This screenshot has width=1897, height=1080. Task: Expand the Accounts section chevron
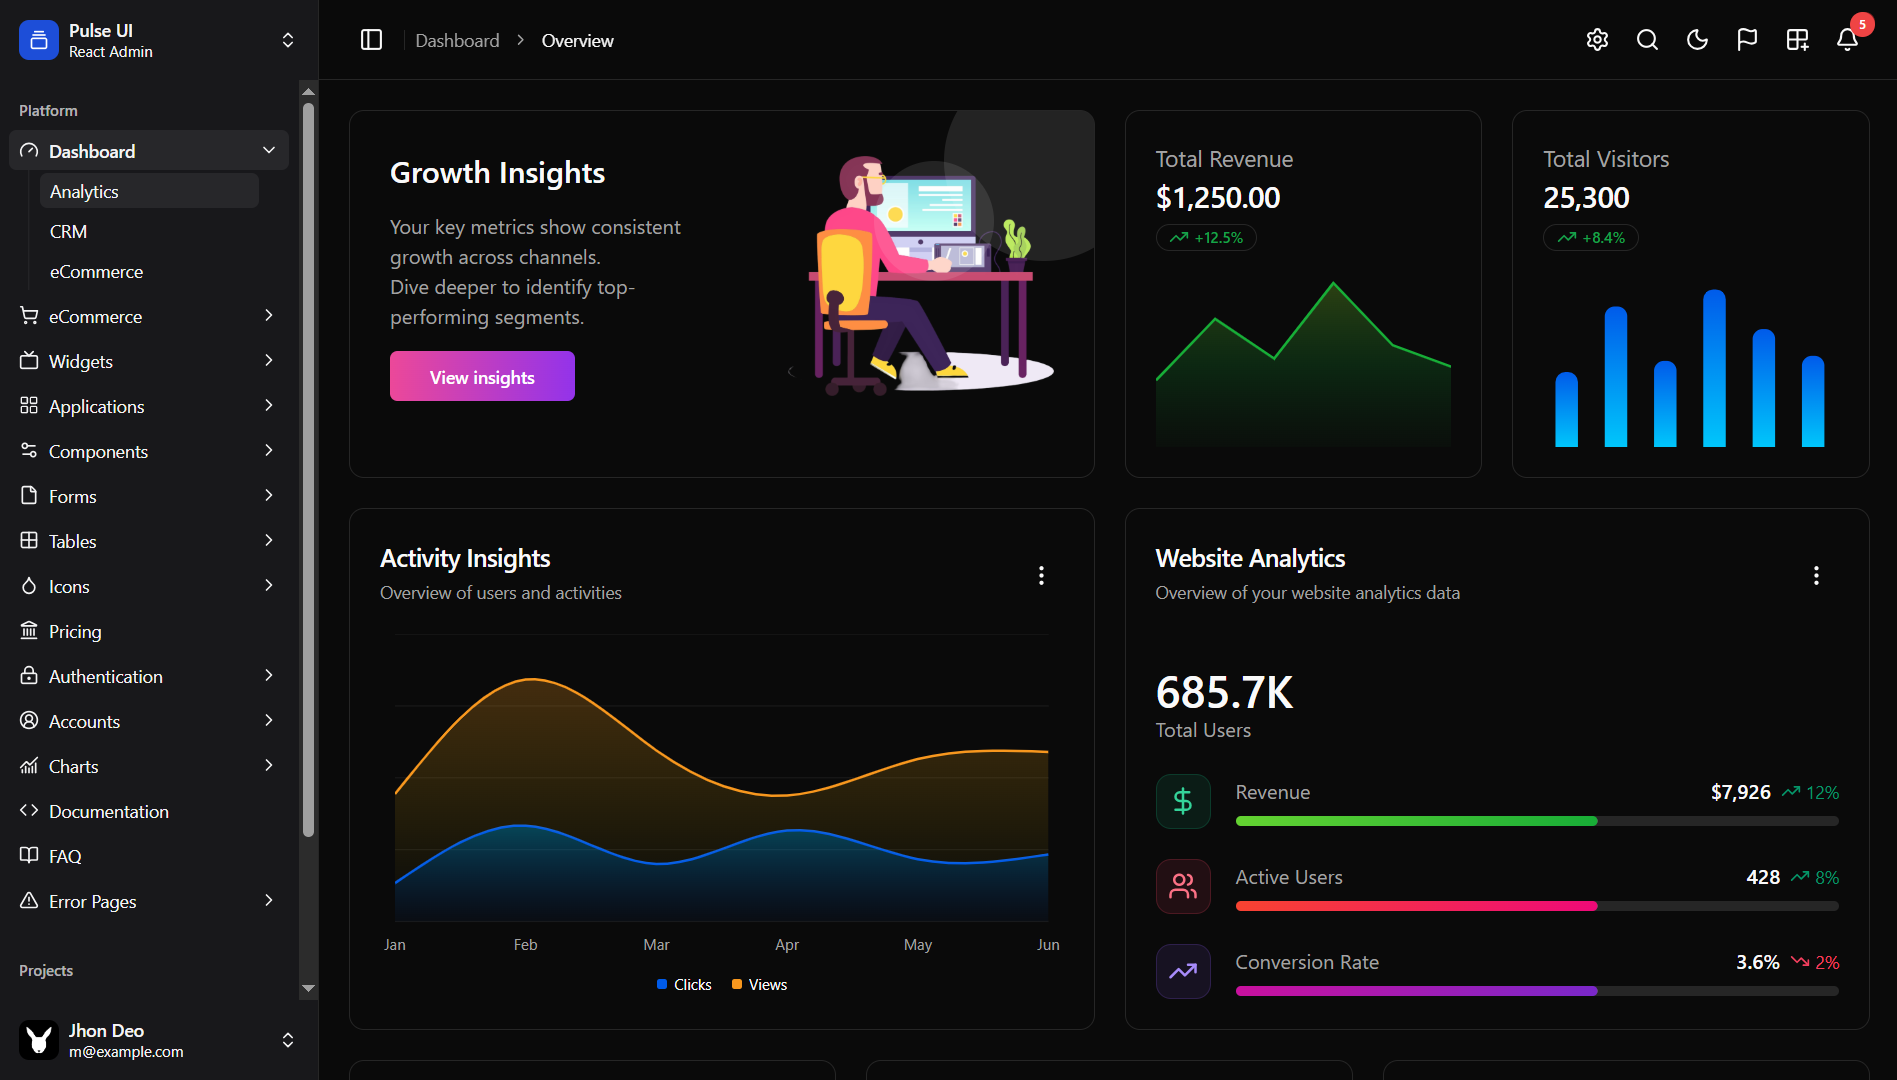pyautogui.click(x=269, y=720)
